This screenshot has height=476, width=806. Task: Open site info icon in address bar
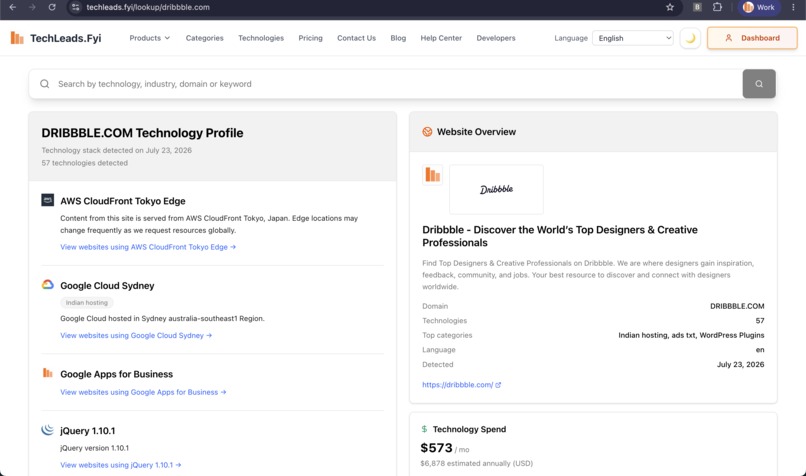(76, 7)
